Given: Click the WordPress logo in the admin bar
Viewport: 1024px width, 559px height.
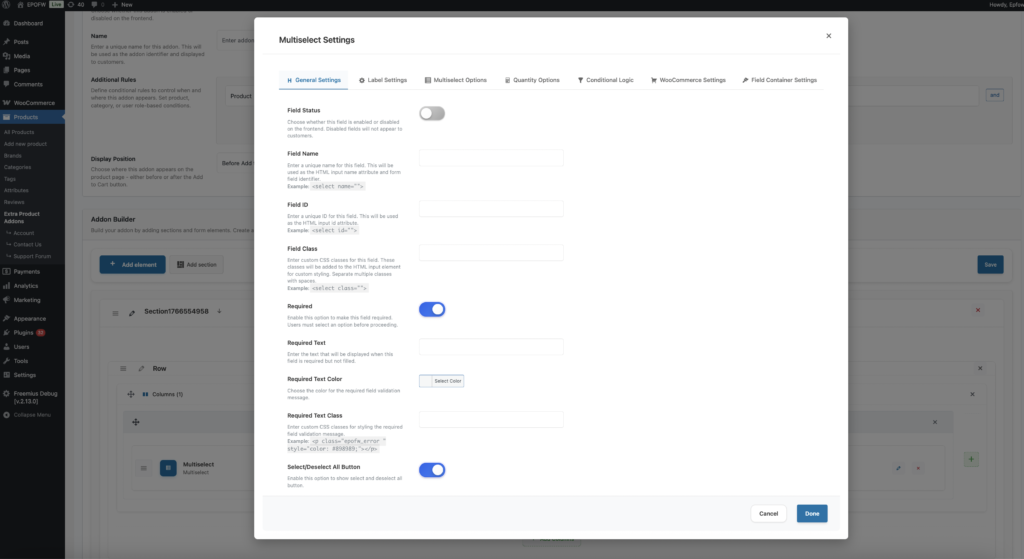Looking at the screenshot, I should point(8,5).
